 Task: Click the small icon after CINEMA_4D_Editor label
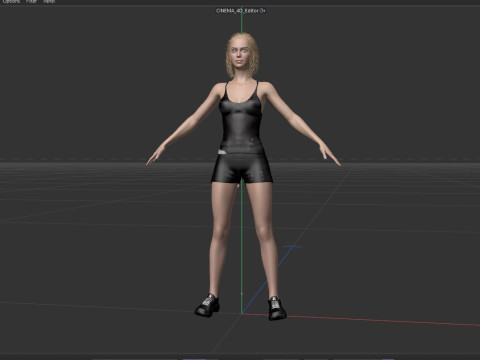tap(263, 11)
